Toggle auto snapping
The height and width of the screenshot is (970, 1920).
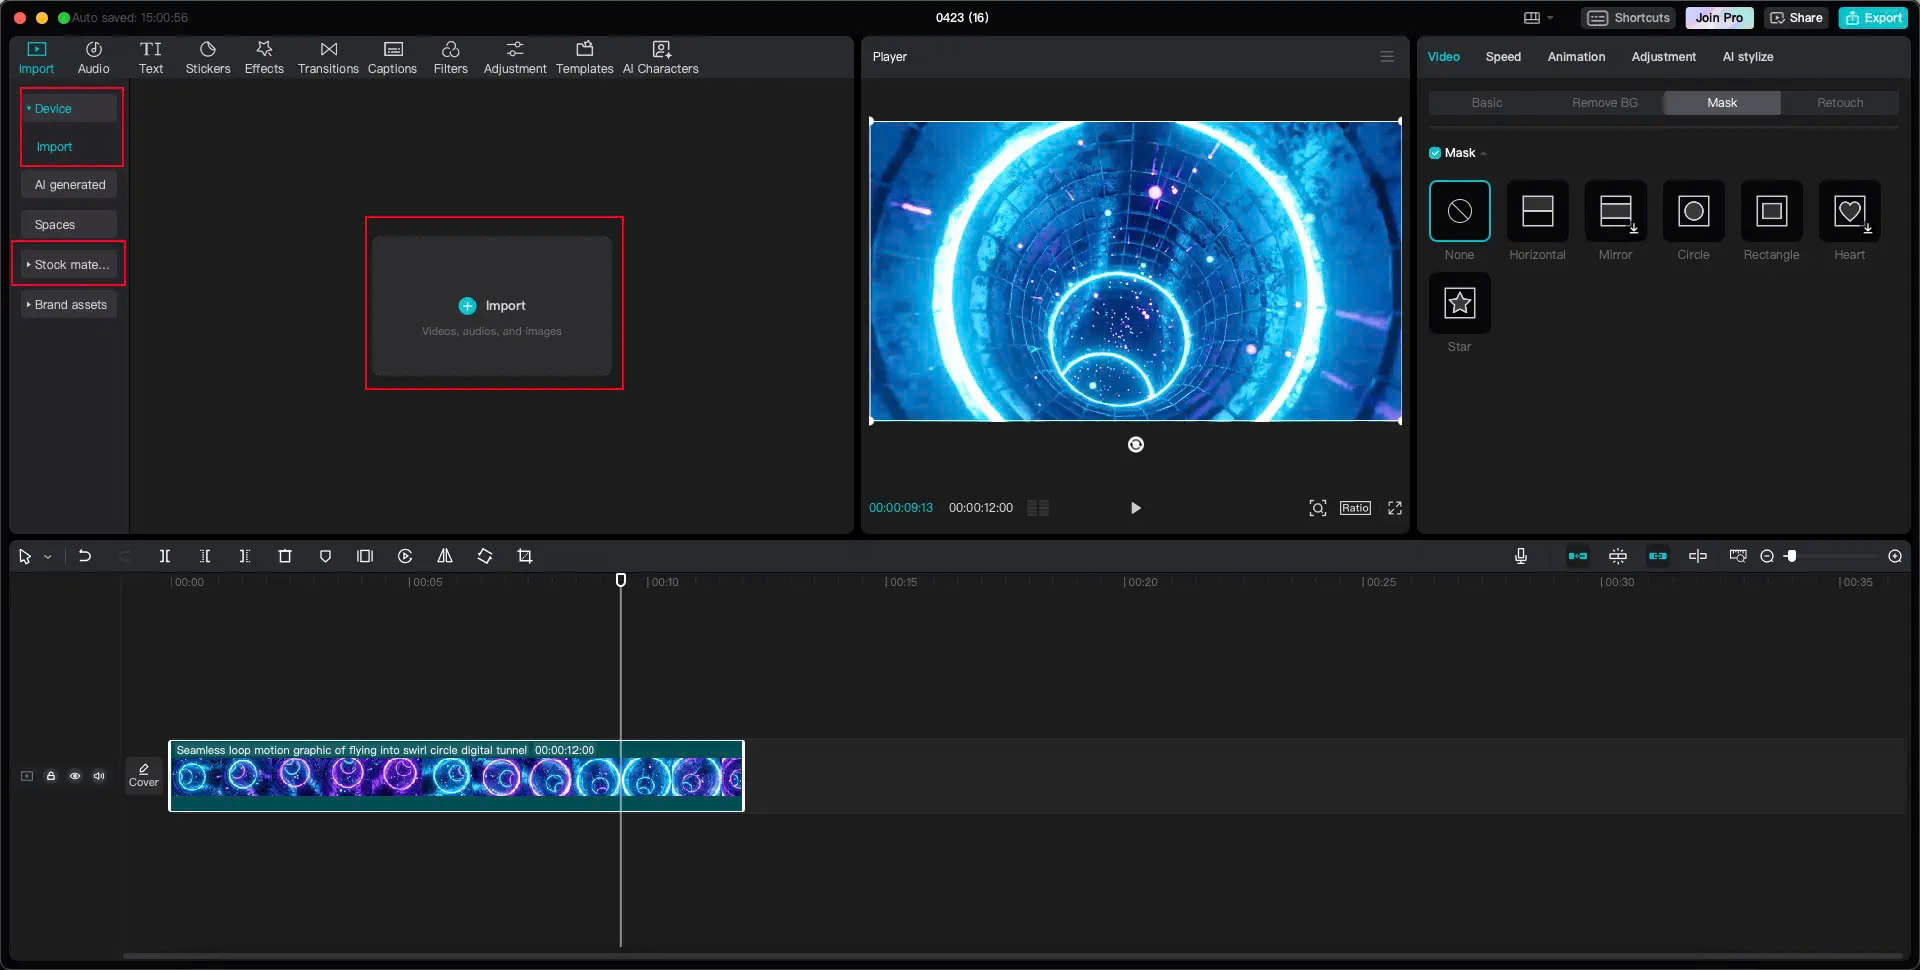click(x=1618, y=556)
